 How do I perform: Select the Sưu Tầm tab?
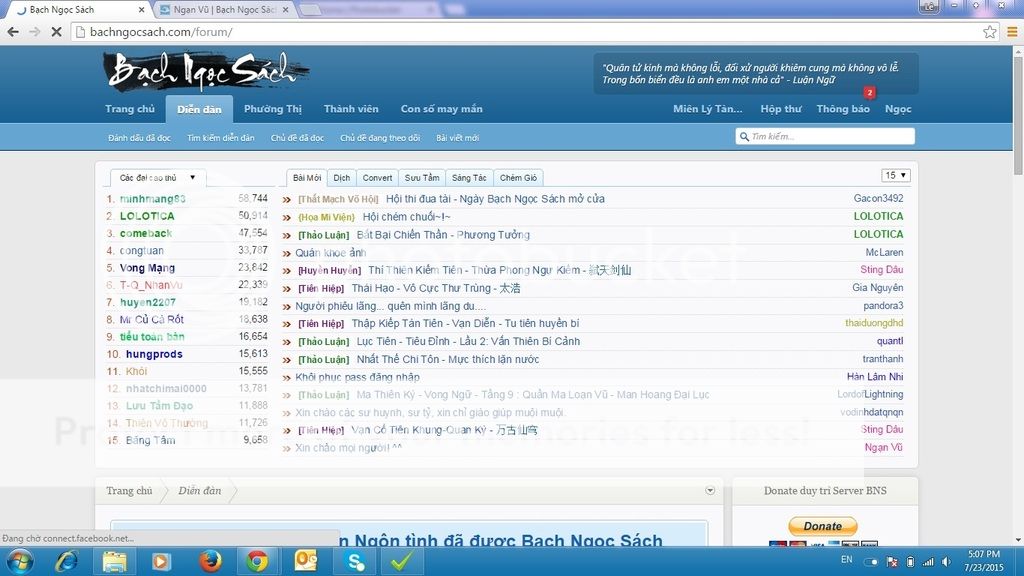pyautogui.click(x=421, y=178)
